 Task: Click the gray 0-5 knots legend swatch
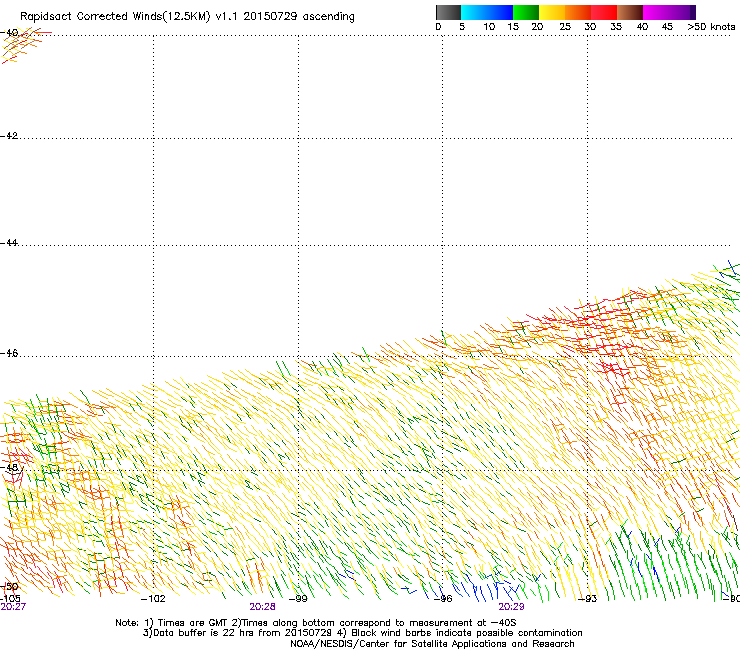click(448, 12)
